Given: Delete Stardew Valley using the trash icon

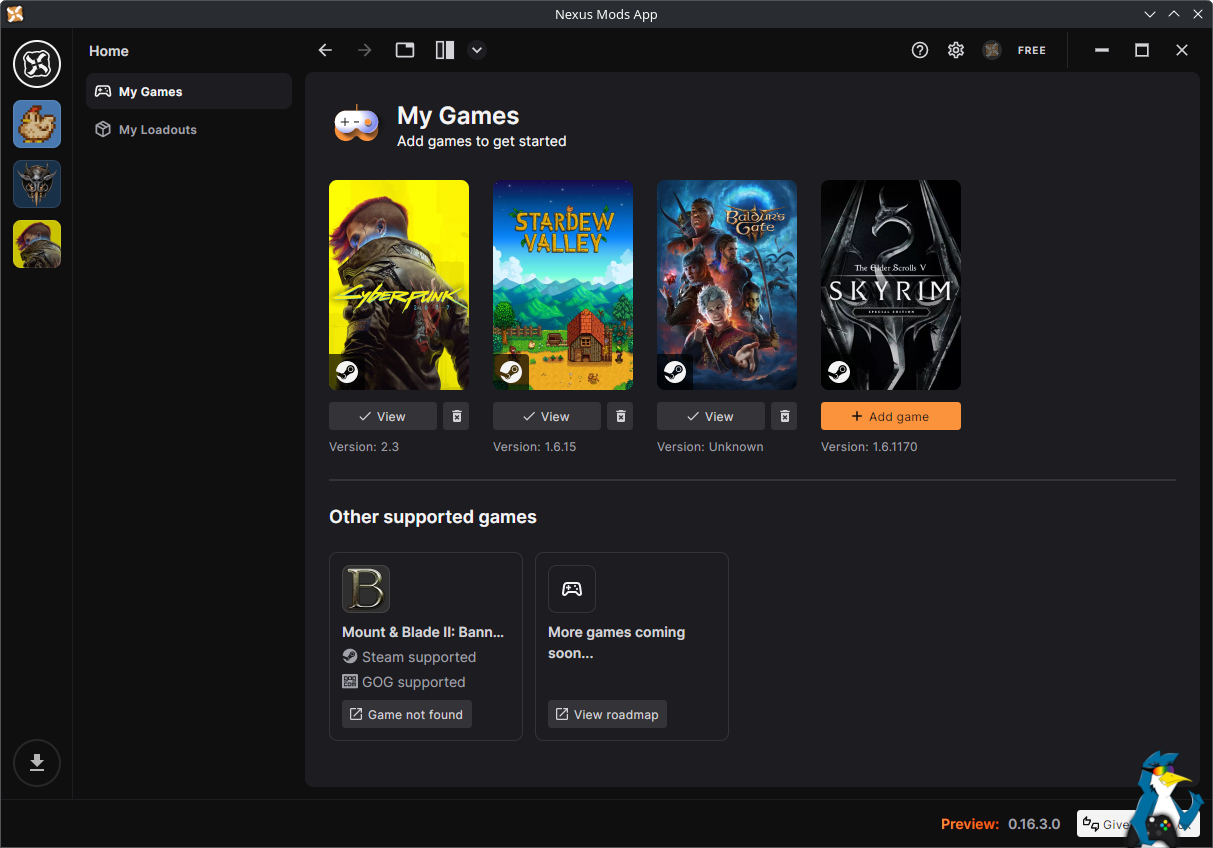Looking at the screenshot, I should point(620,416).
